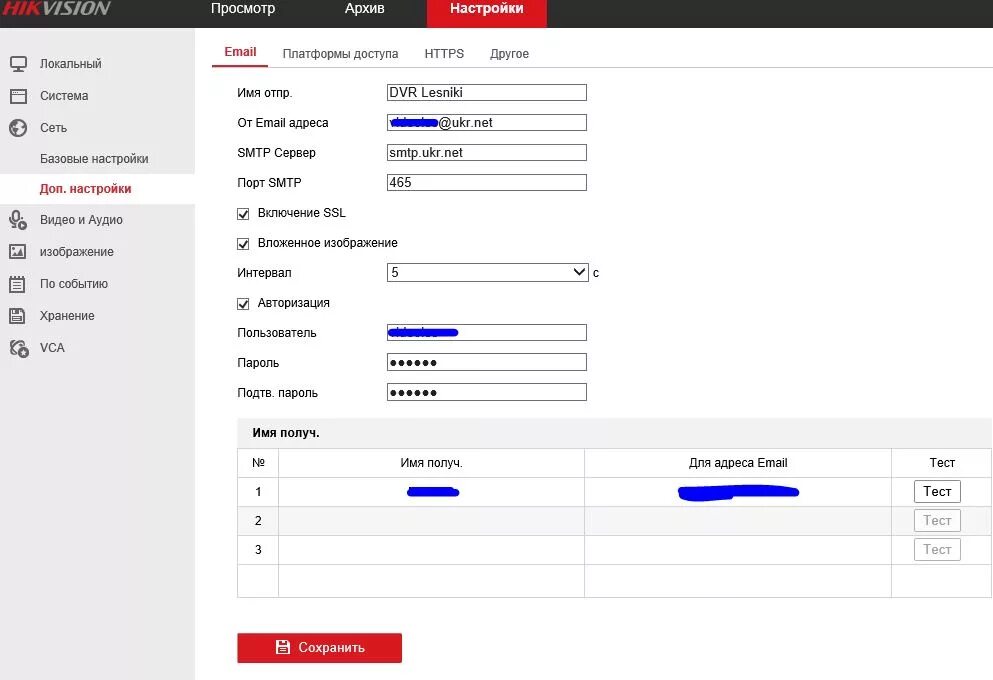Select Сеть in the sidebar
The height and width of the screenshot is (680, 993).
53,128
